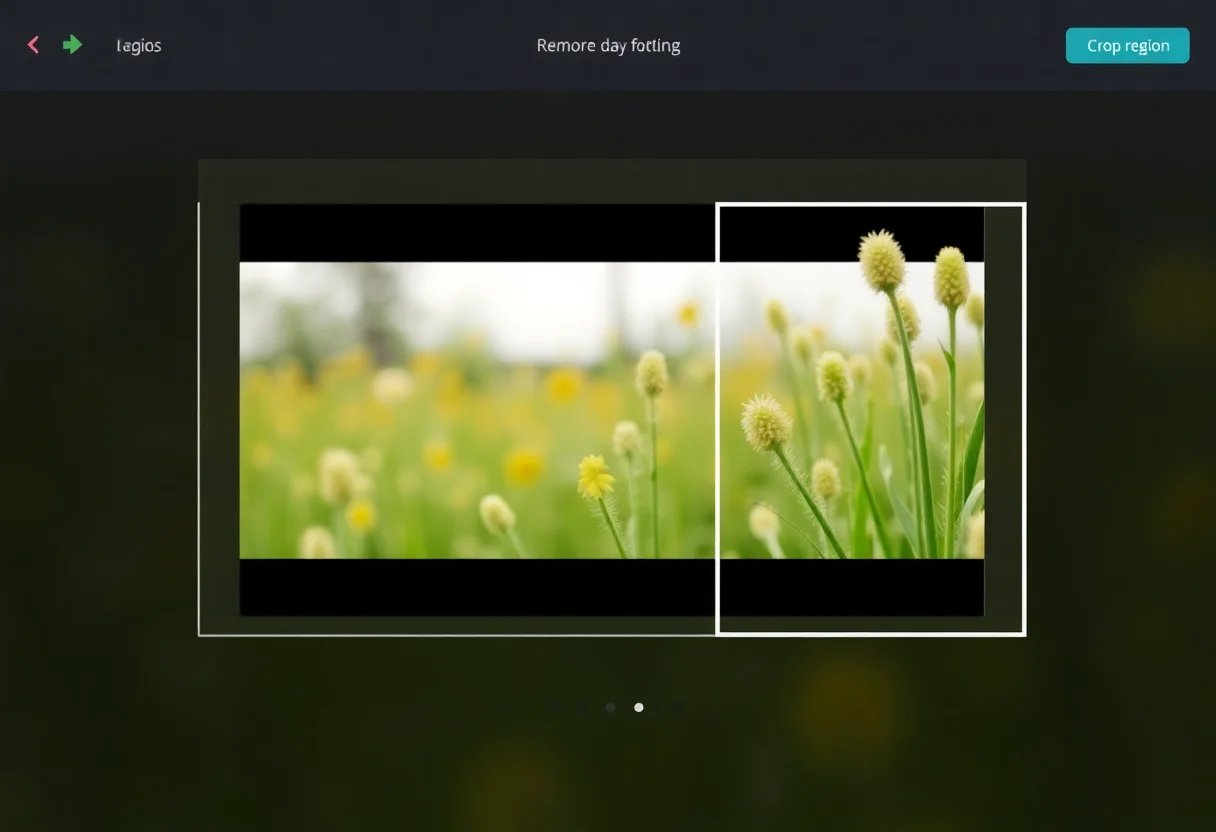Click the 'Iegios' label in the header
Screen dimensions: 1216x832
(138, 46)
